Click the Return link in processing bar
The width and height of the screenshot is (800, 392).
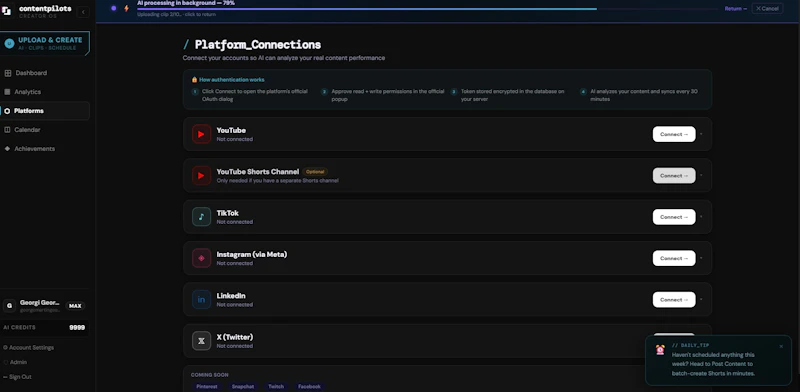736,9
